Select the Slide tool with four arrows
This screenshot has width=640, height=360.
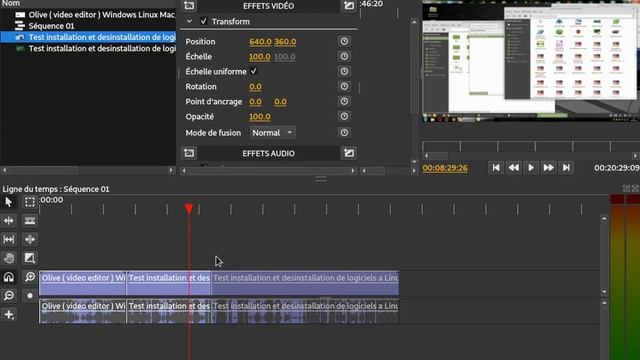pyautogui.click(x=30, y=239)
